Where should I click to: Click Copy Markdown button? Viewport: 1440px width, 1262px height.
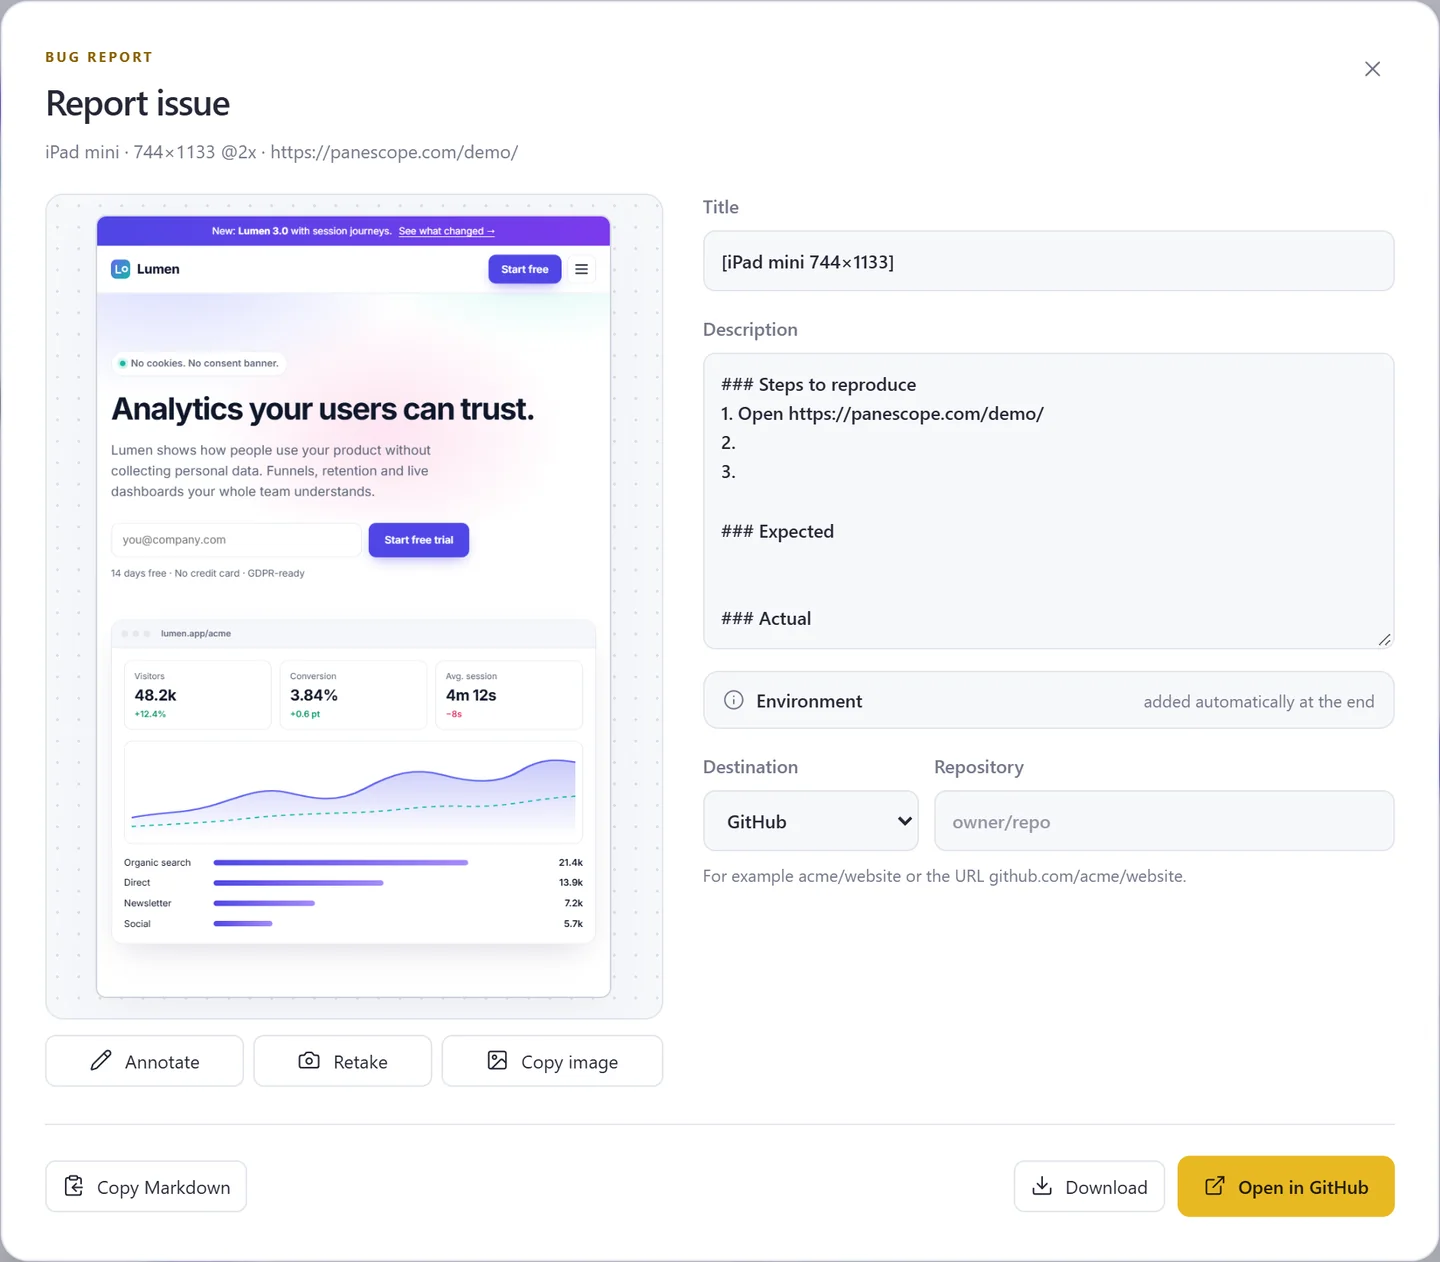coord(146,1187)
